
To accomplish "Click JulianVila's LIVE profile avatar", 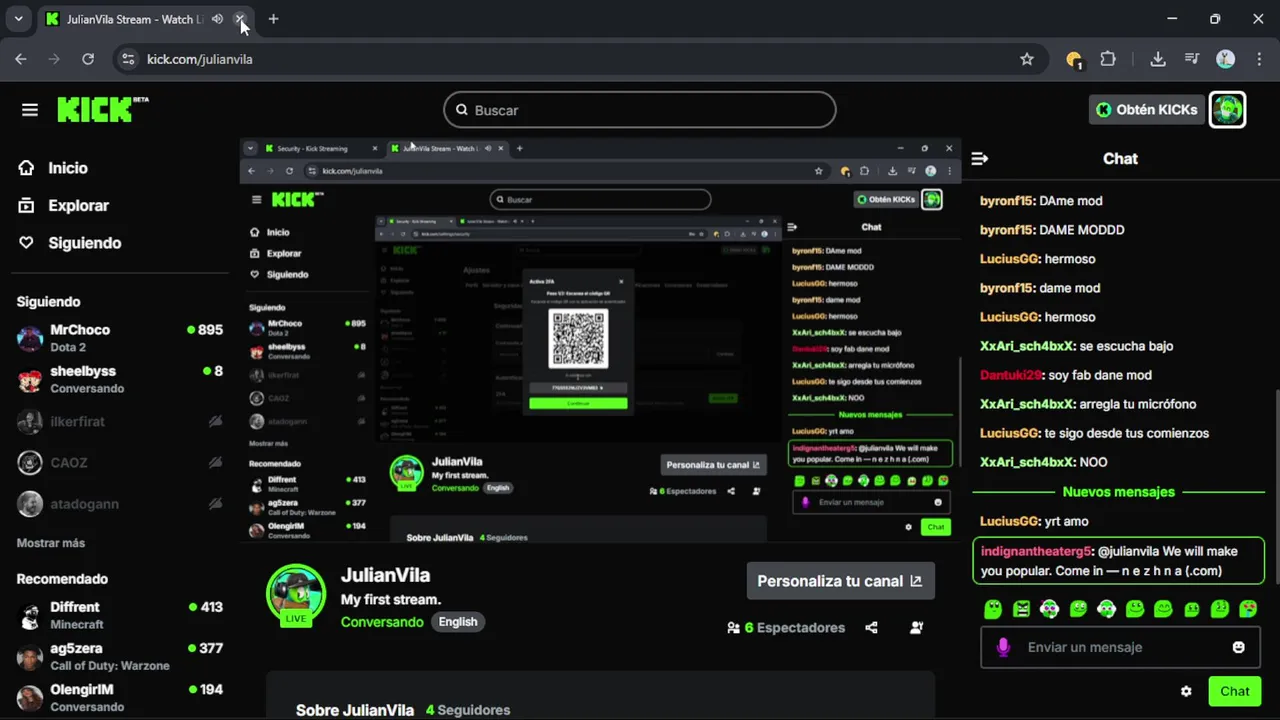I will pos(296,595).
